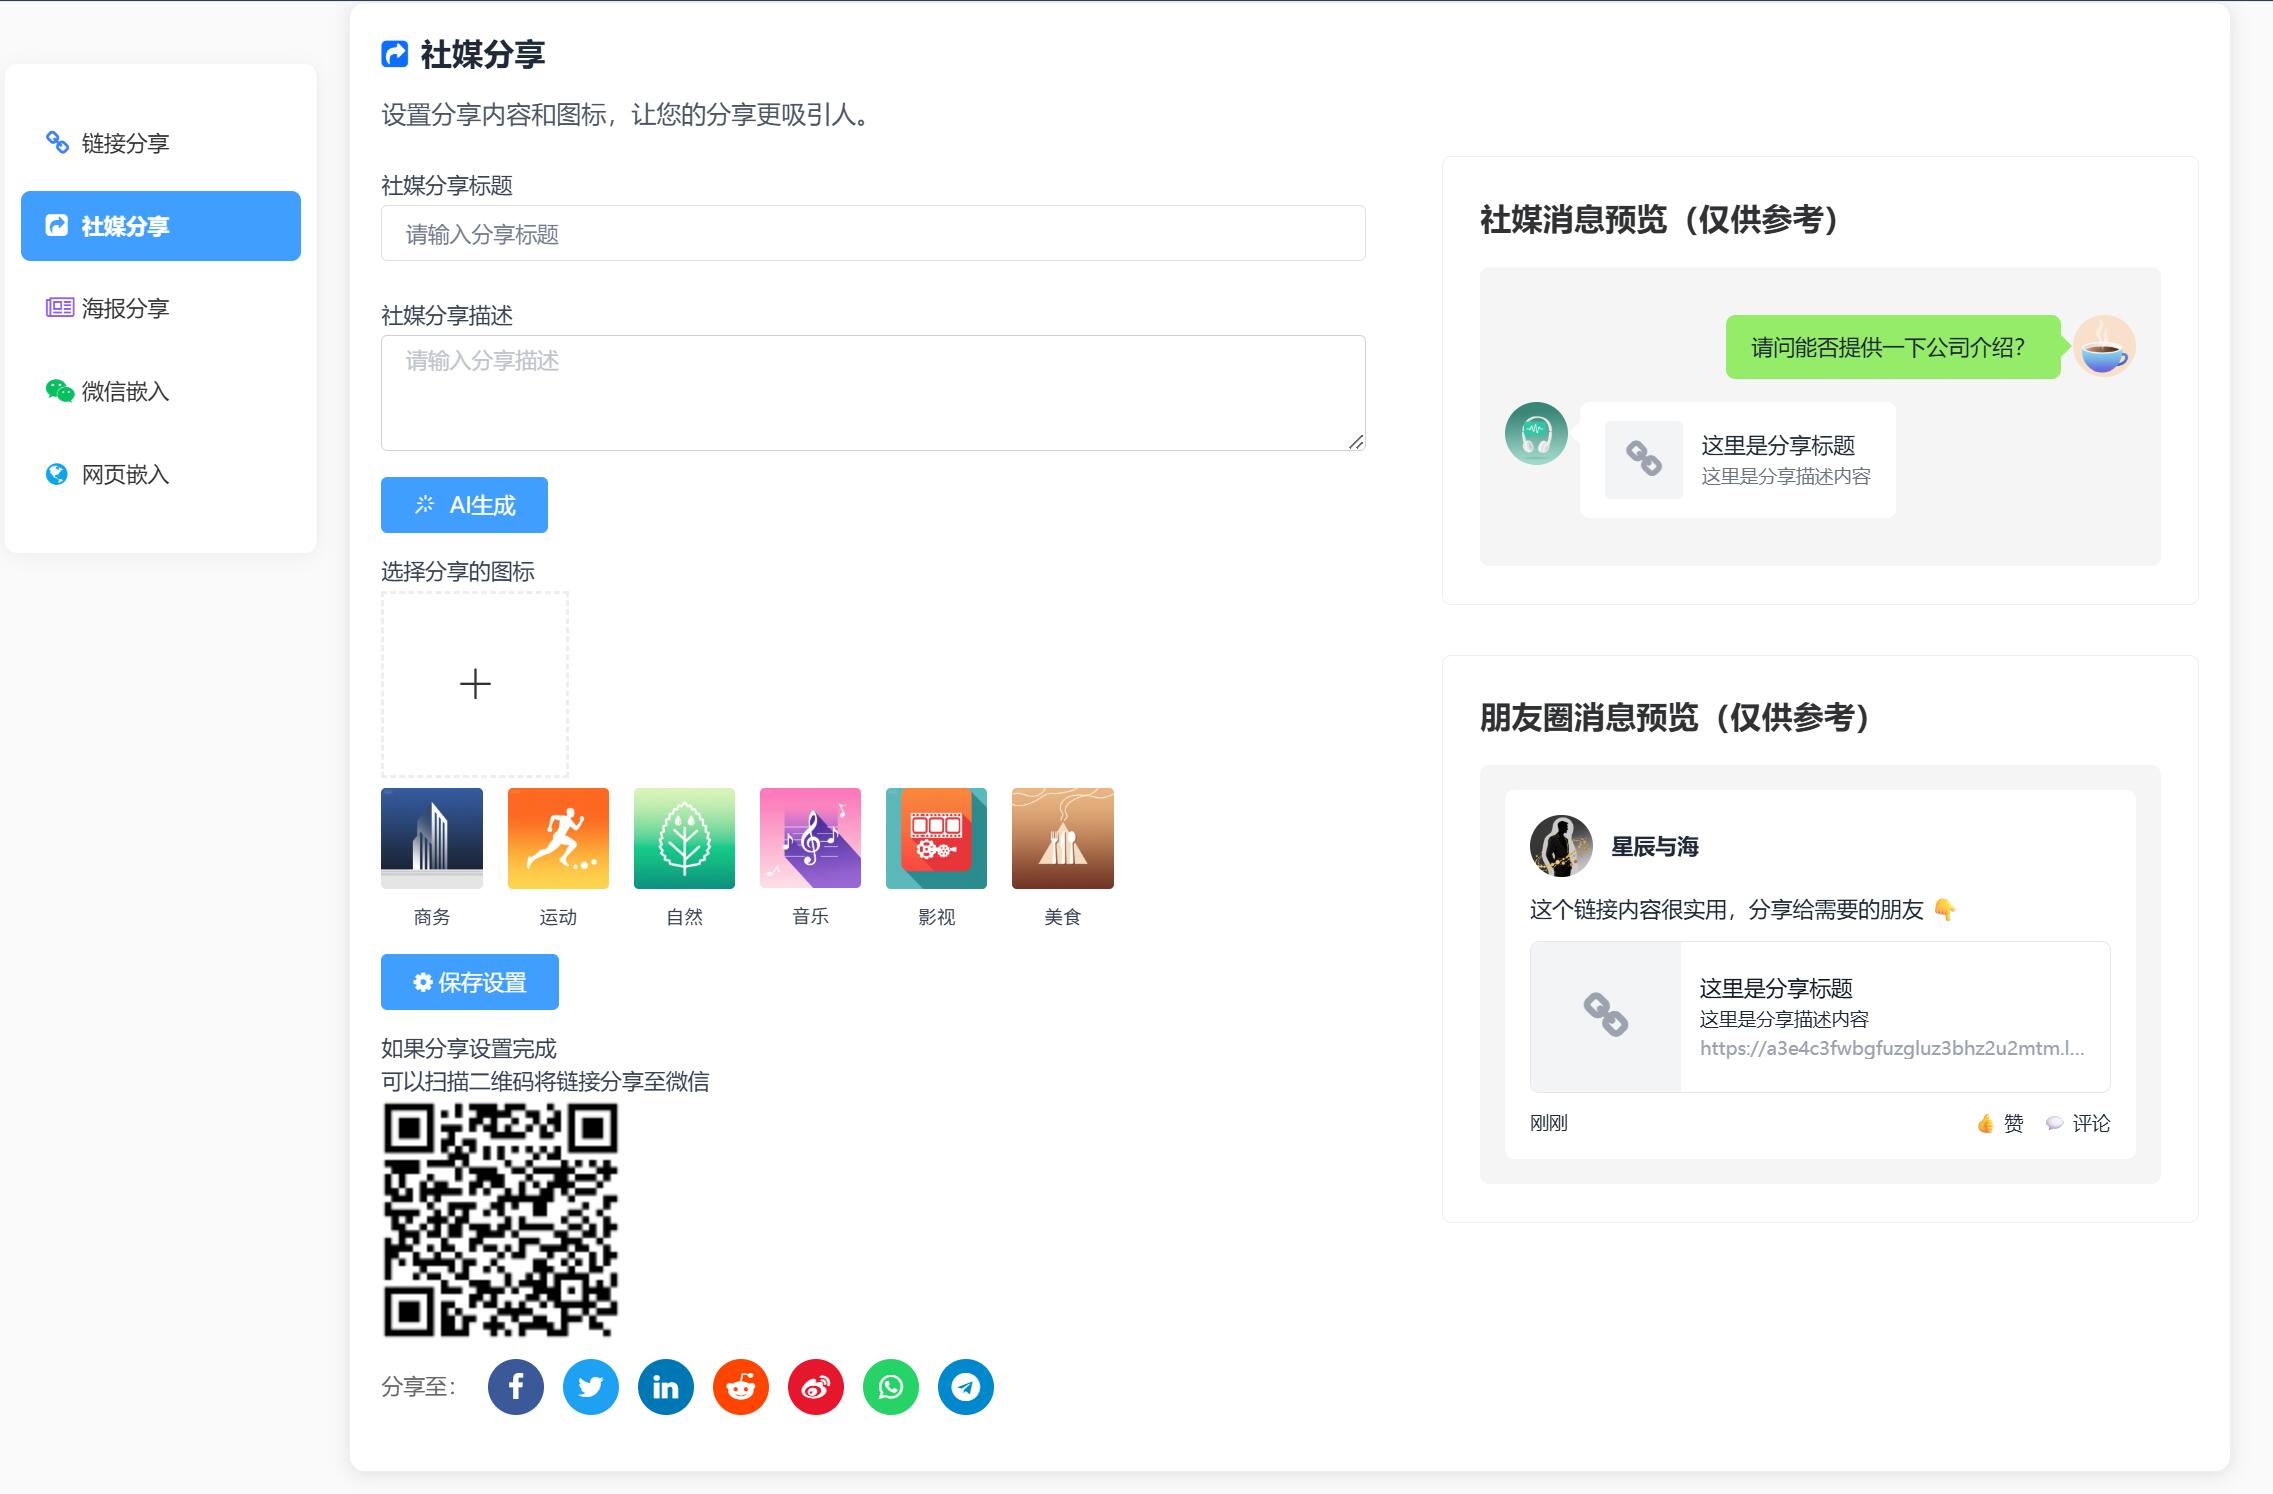Share through the Telegram icon
The width and height of the screenshot is (2273, 1494).
pos(965,1387)
